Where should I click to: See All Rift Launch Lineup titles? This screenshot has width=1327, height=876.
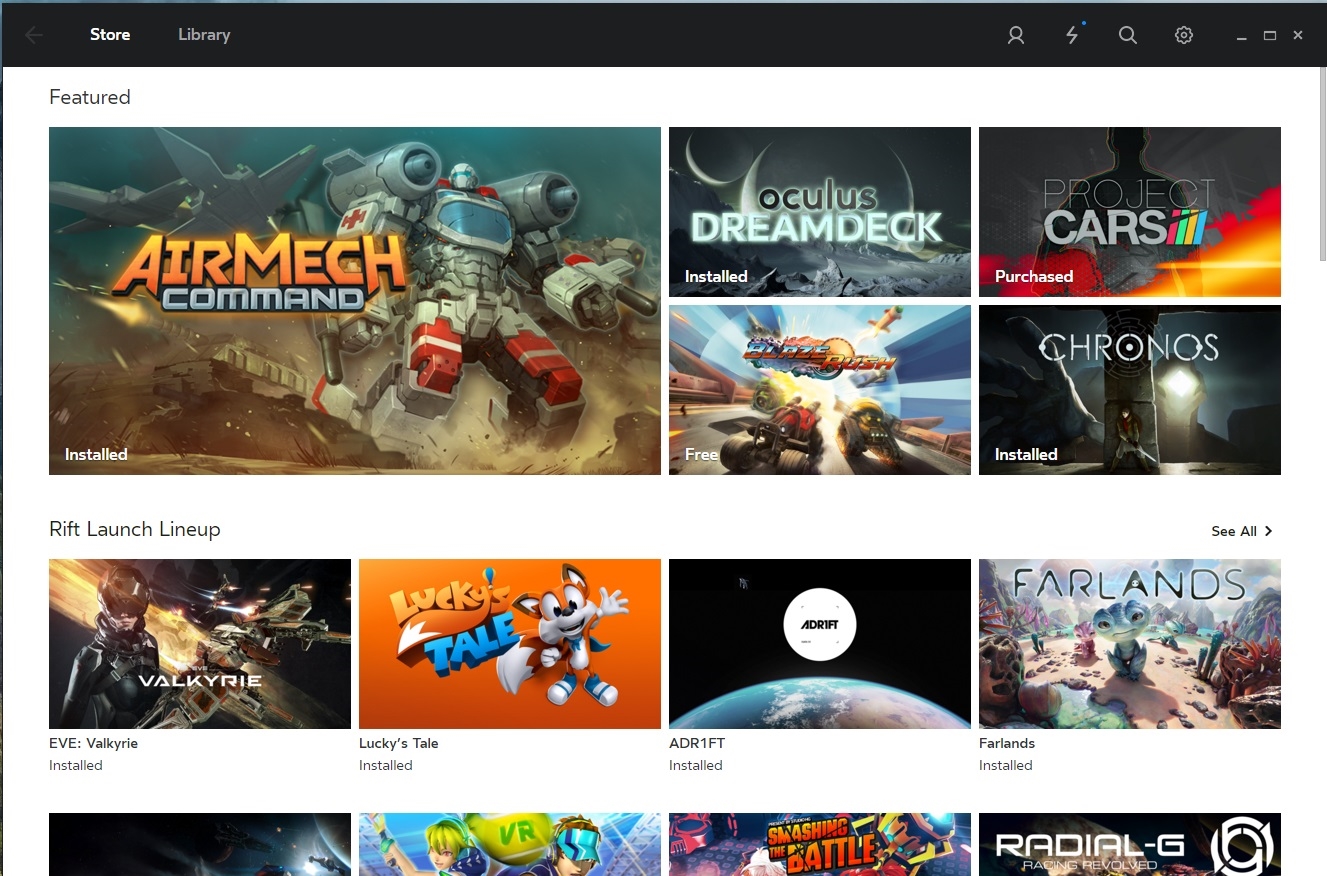pos(1234,531)
